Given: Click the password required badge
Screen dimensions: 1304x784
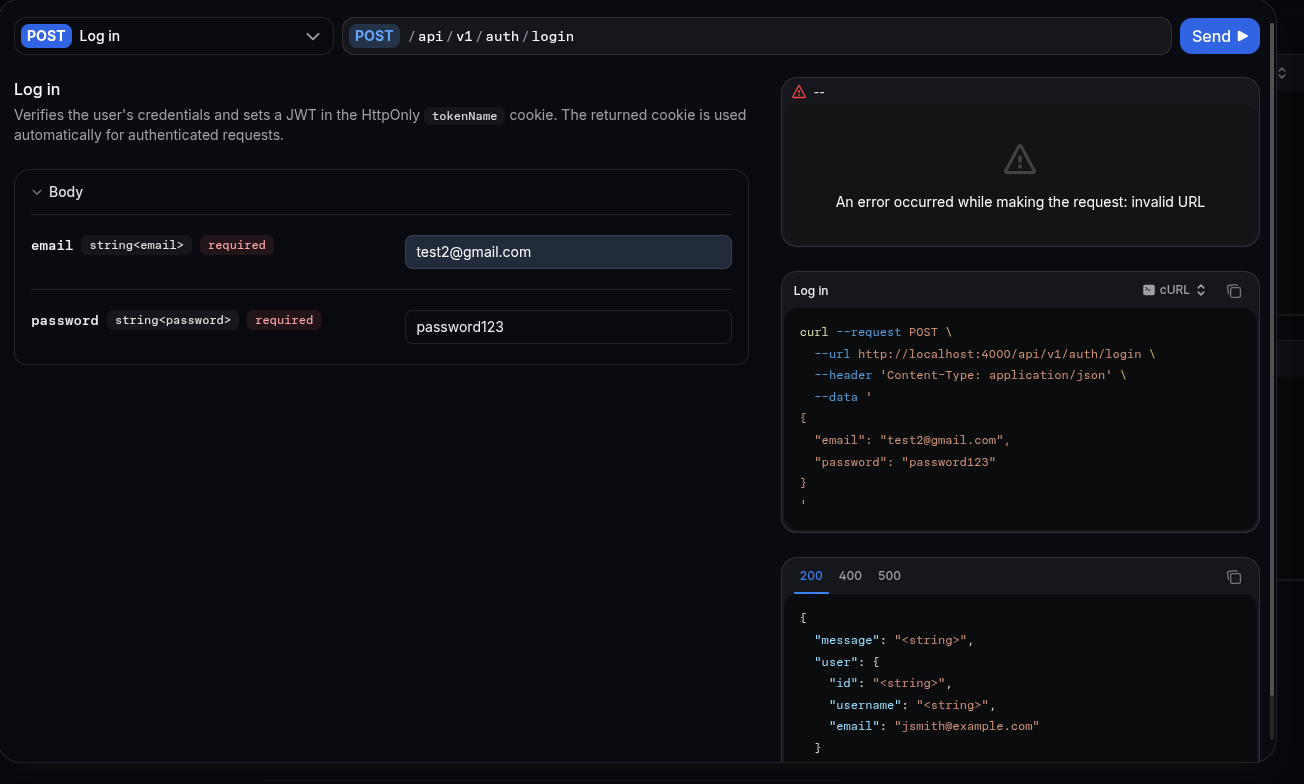Looking at the screenshot, I should (284, 320).
